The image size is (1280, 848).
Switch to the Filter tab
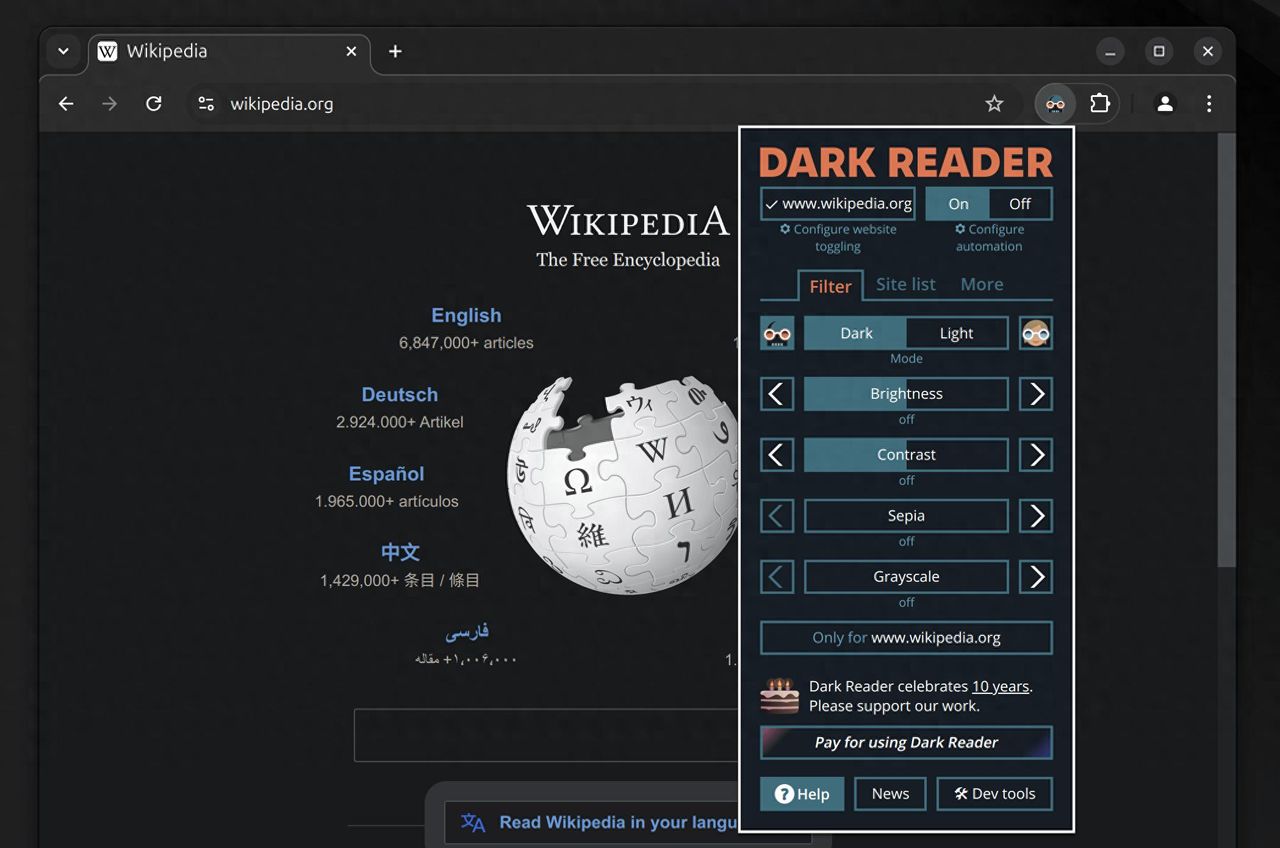click(830, 286)
